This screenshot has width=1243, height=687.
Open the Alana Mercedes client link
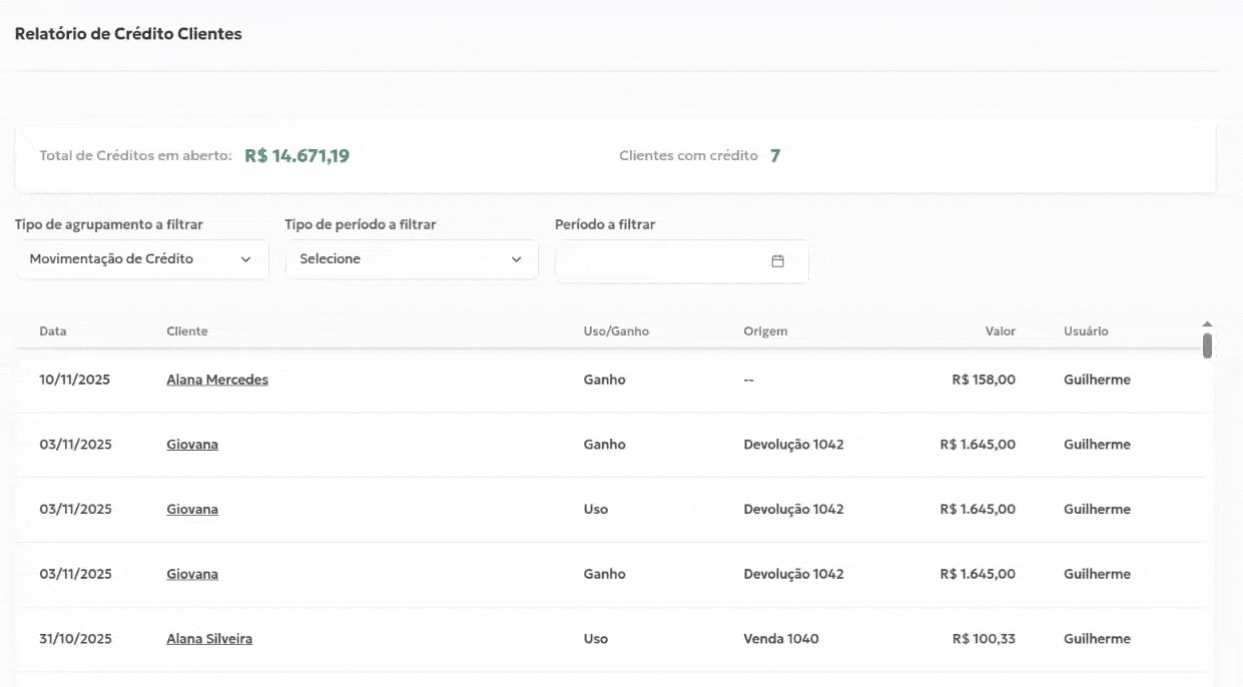(x=217, y=380)
